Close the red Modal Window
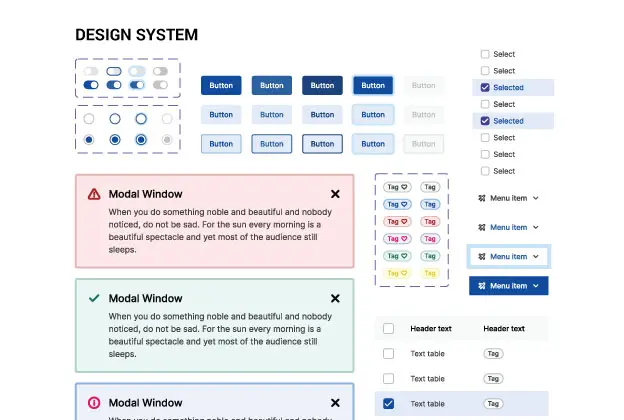This screenshot has width=624, height=420. [x=335, y=194]
